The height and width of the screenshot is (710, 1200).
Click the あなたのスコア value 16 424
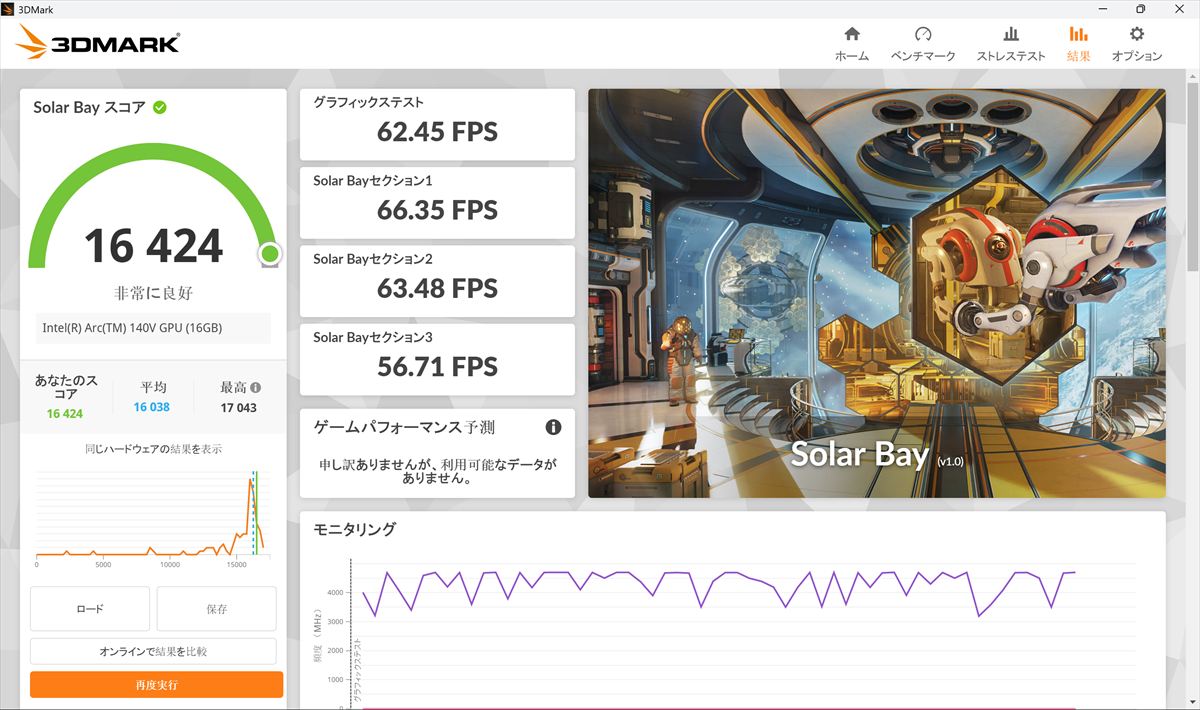pos(65,413)
